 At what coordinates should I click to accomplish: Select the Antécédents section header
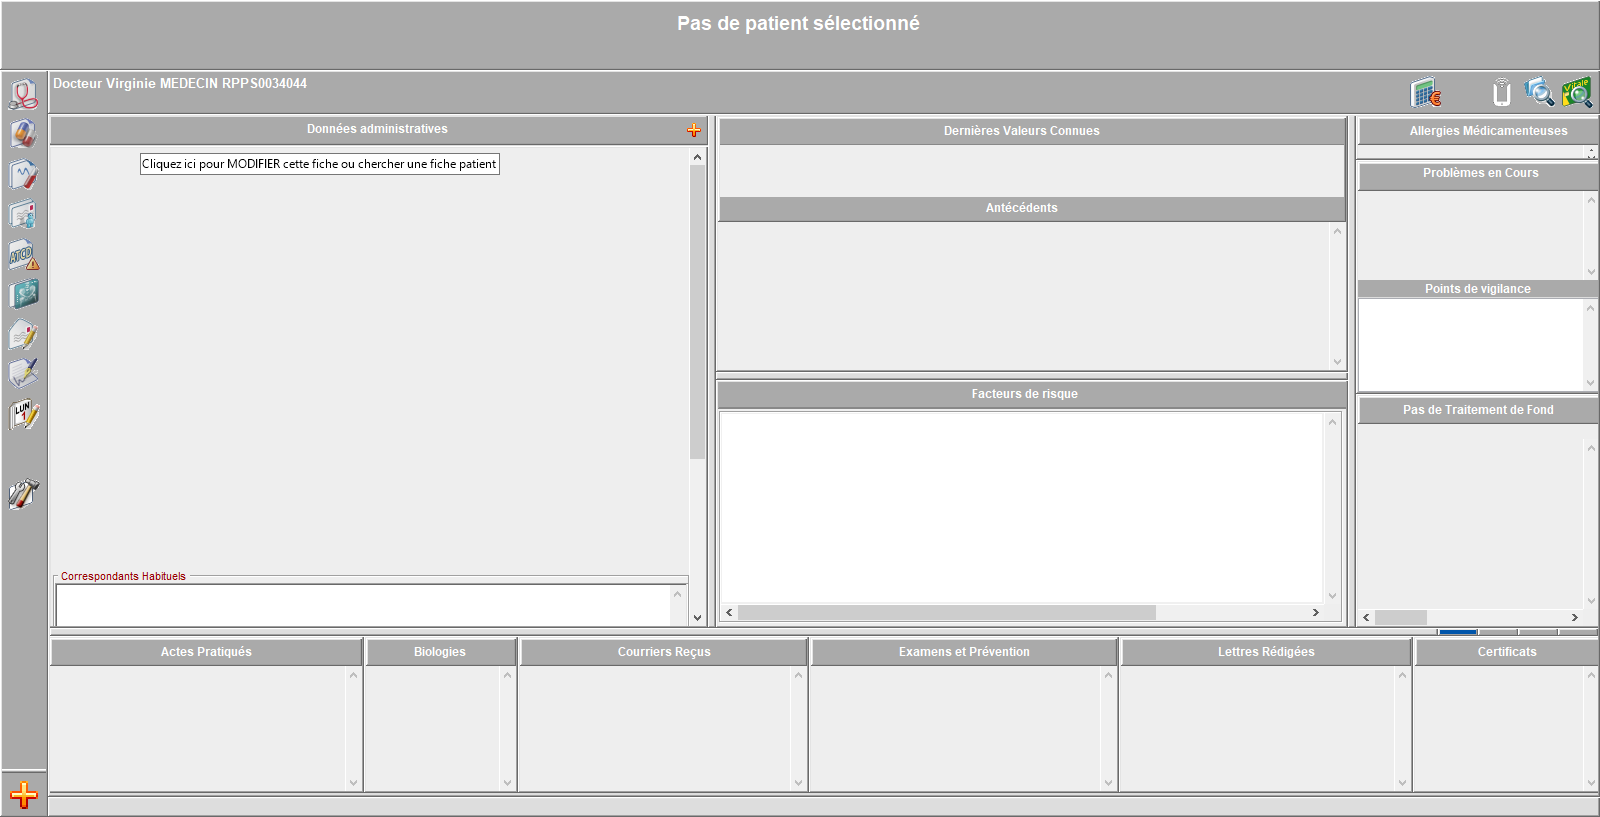pyautogui.click(x=1021, y=208)
